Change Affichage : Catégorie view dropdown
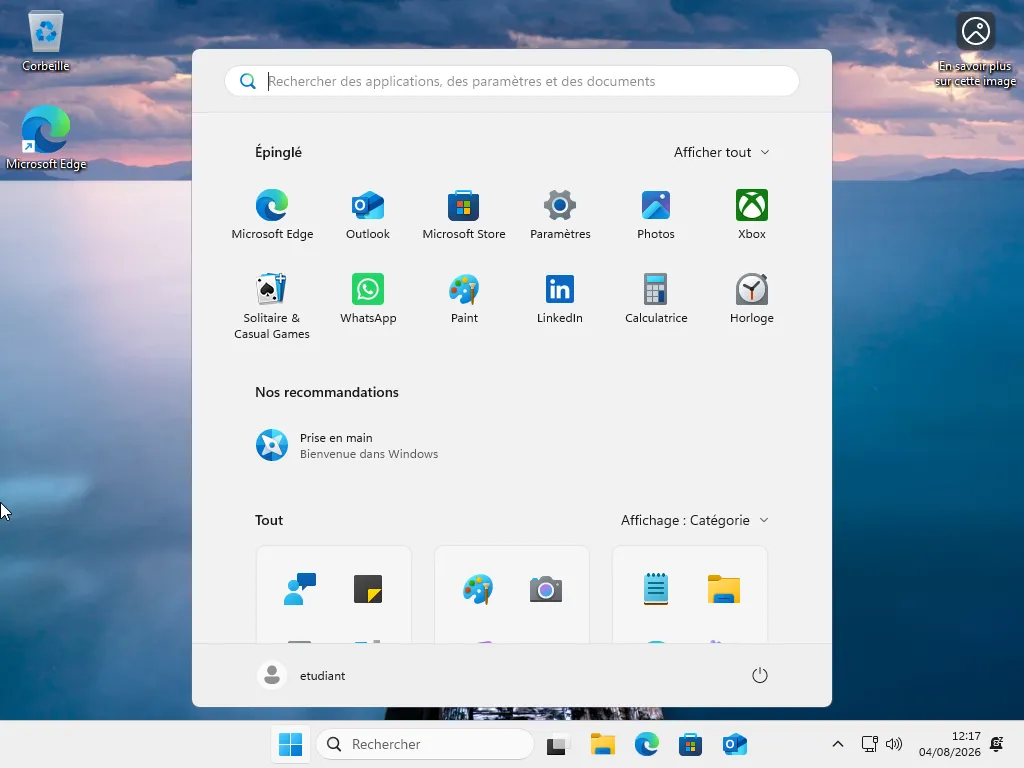This screenshot has width=1024, height=768. click(x=695, y=520)
